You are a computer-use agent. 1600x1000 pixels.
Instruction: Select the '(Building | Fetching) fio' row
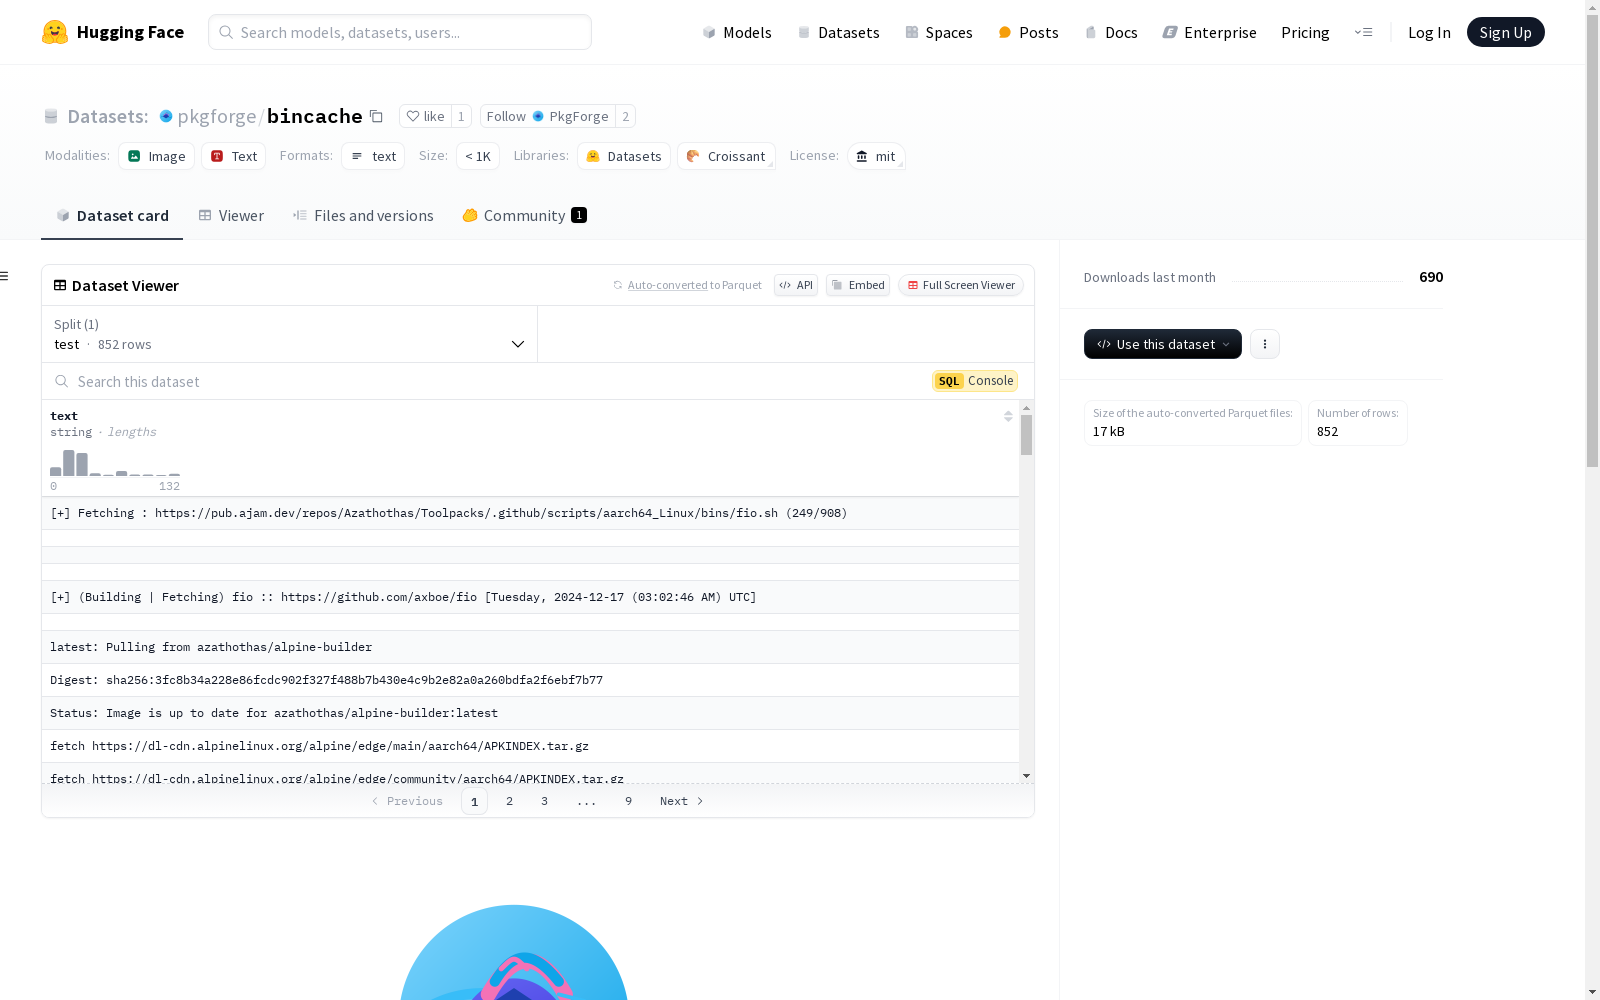(530, 597)
